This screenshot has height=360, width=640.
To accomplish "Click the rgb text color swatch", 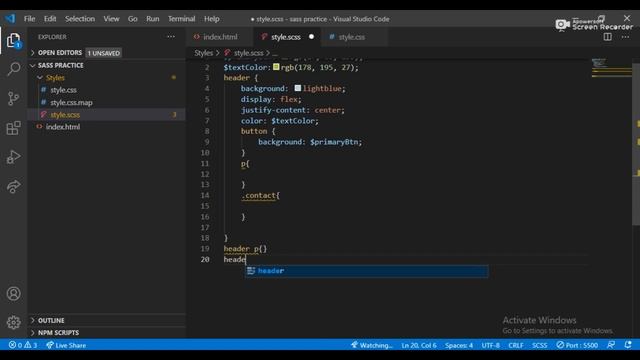I will point(276,67).
